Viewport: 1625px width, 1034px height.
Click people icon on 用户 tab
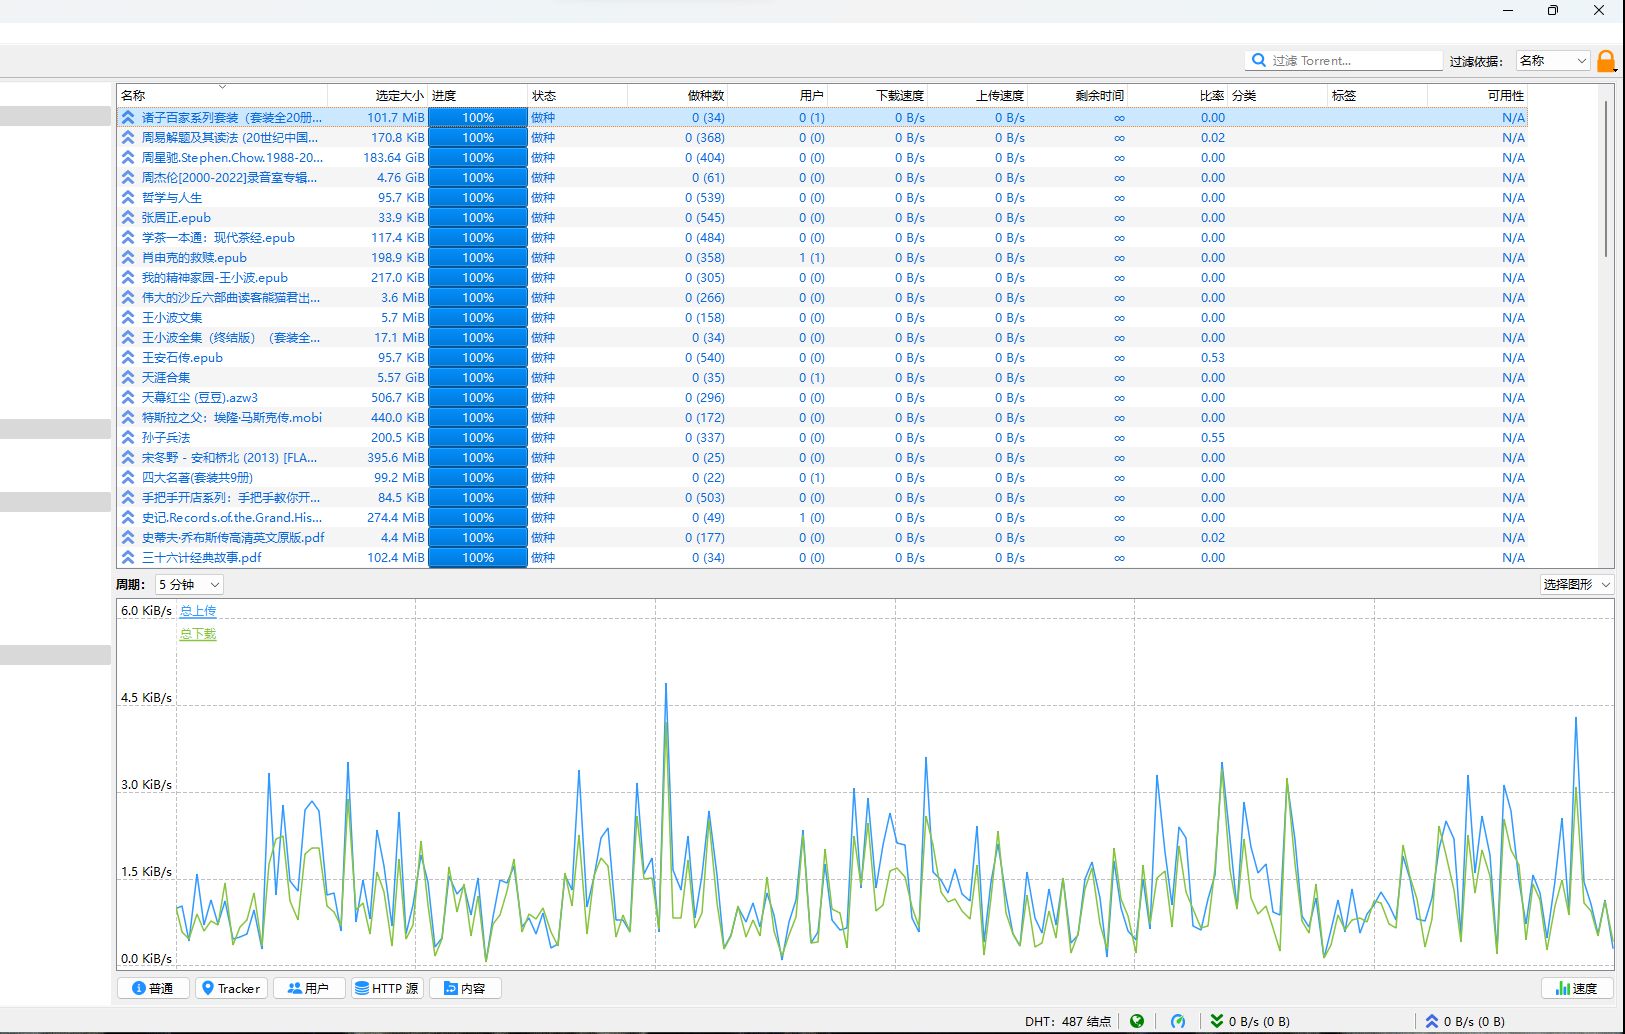294,988
